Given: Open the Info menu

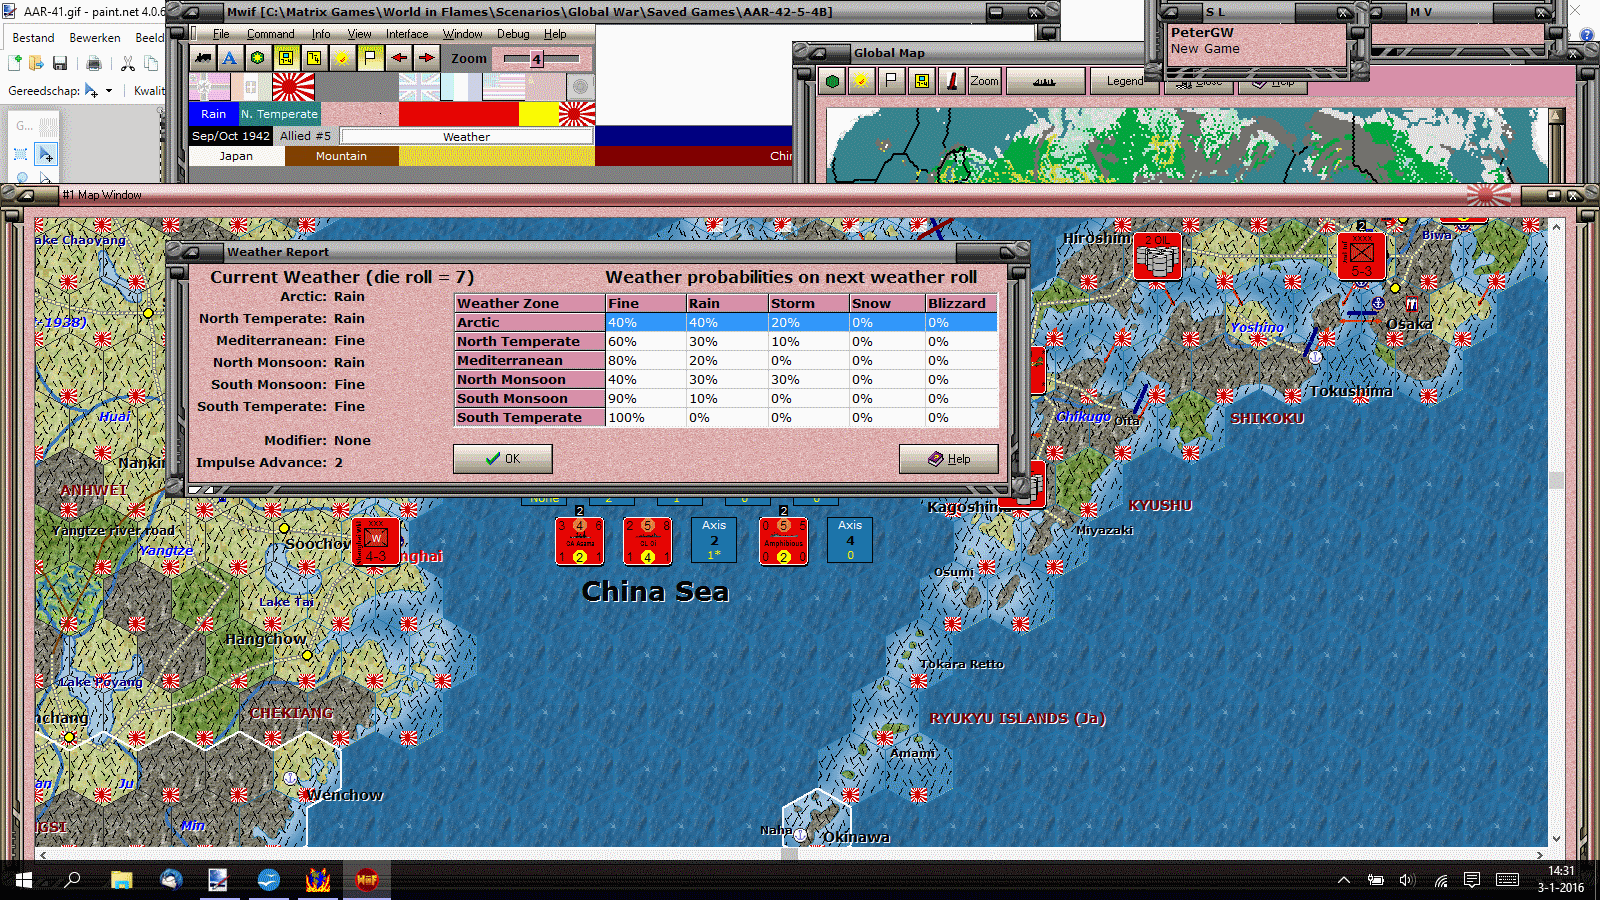Looking at the screenshot, I should (321, 34).
